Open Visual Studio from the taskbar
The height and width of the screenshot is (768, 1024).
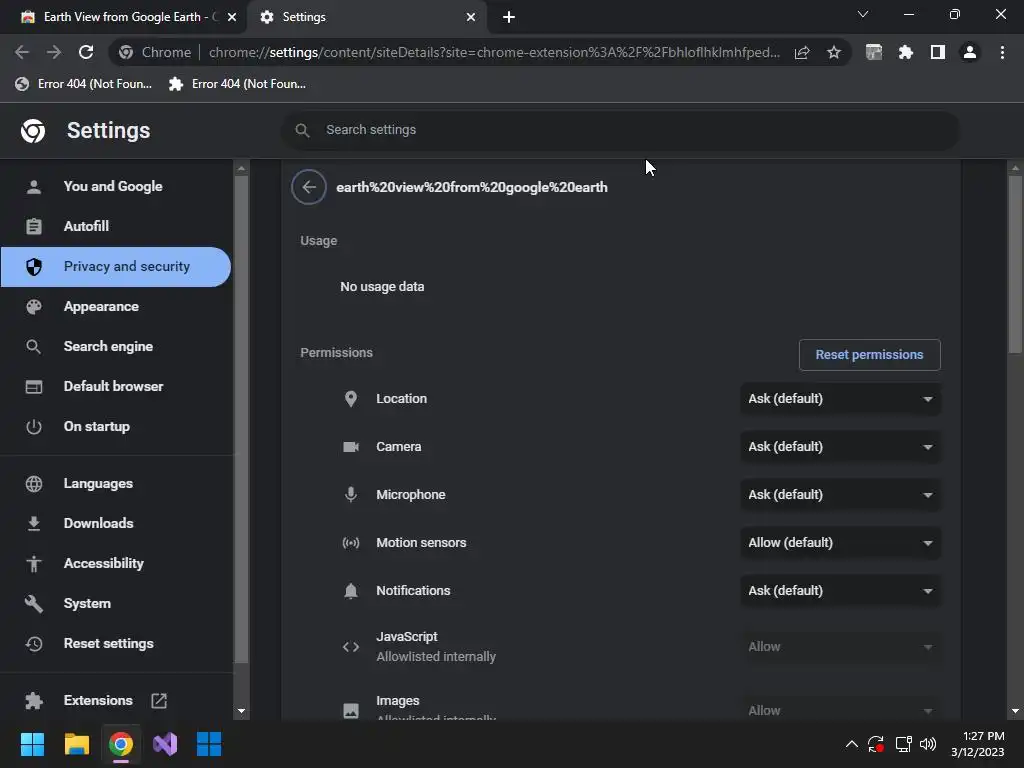(165, 744)
